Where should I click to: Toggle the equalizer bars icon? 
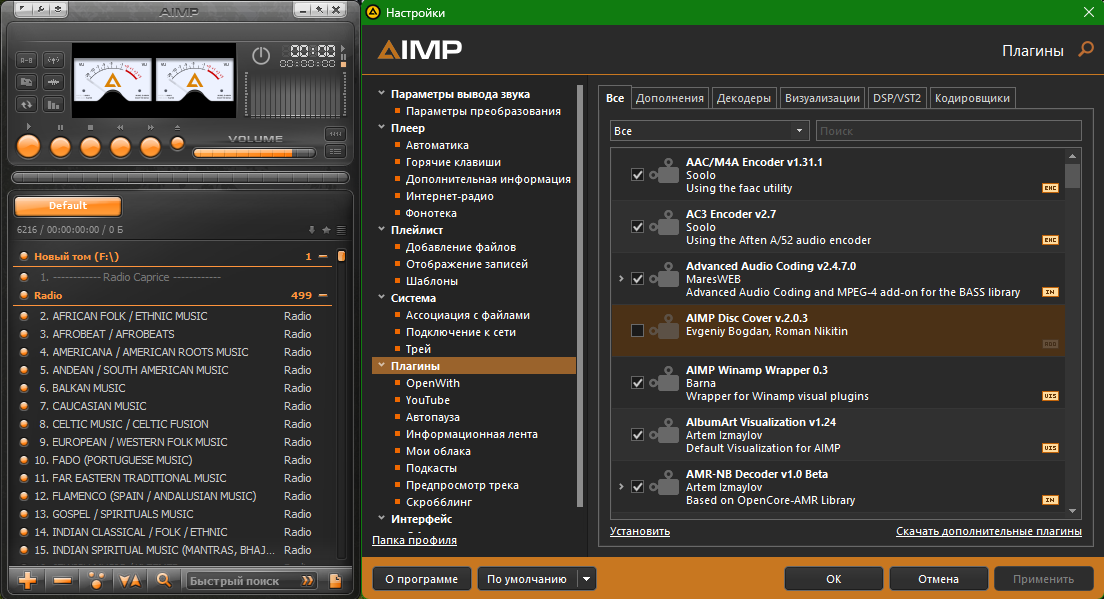point(53,105)
